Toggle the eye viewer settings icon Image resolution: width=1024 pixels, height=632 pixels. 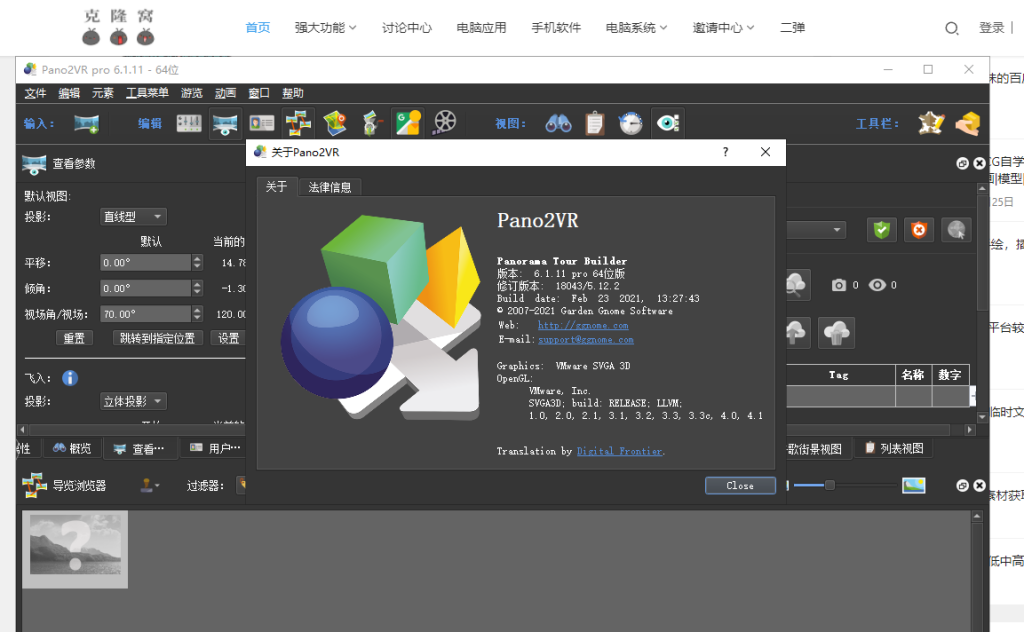667,123
